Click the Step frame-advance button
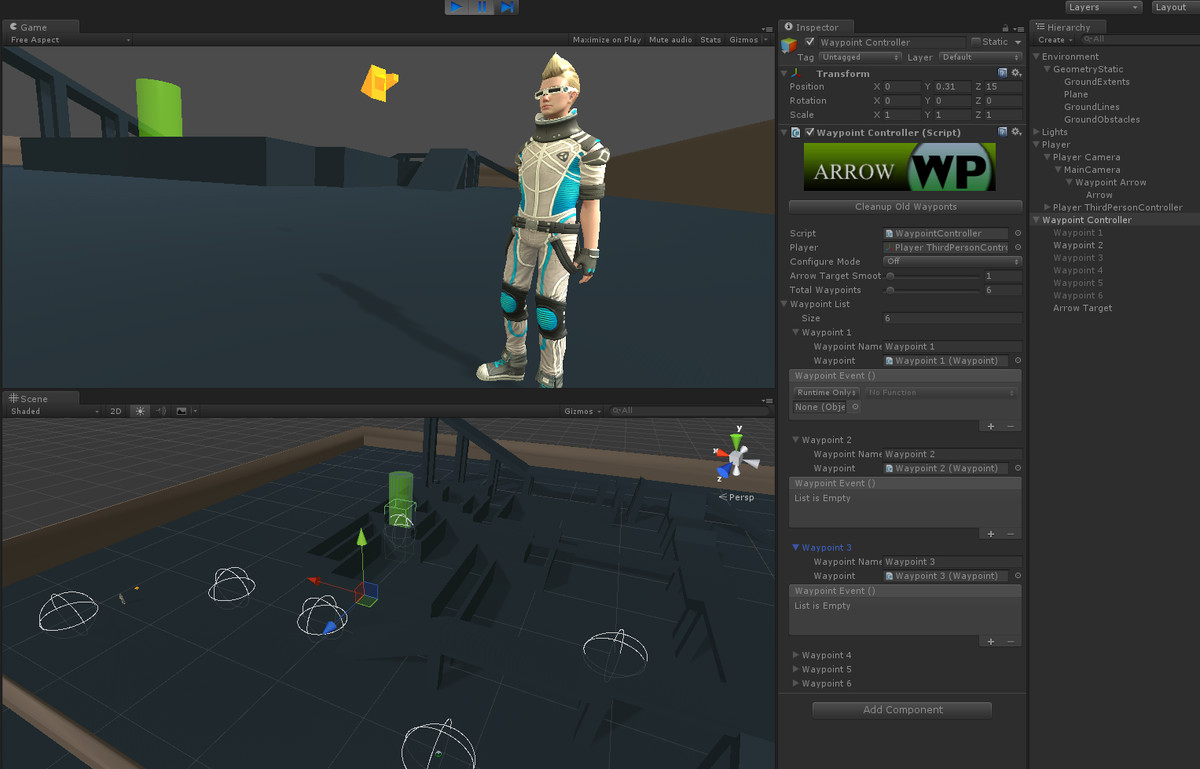The image size is (1200, 769). tap(507, 7)
